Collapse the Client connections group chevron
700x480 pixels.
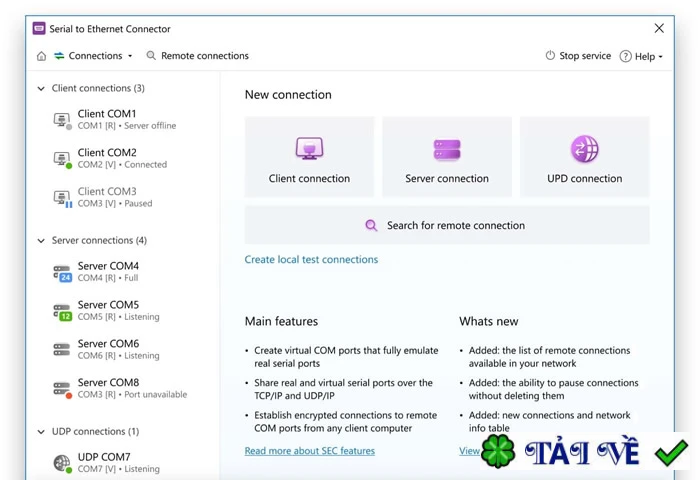click(x=41, y=88)
